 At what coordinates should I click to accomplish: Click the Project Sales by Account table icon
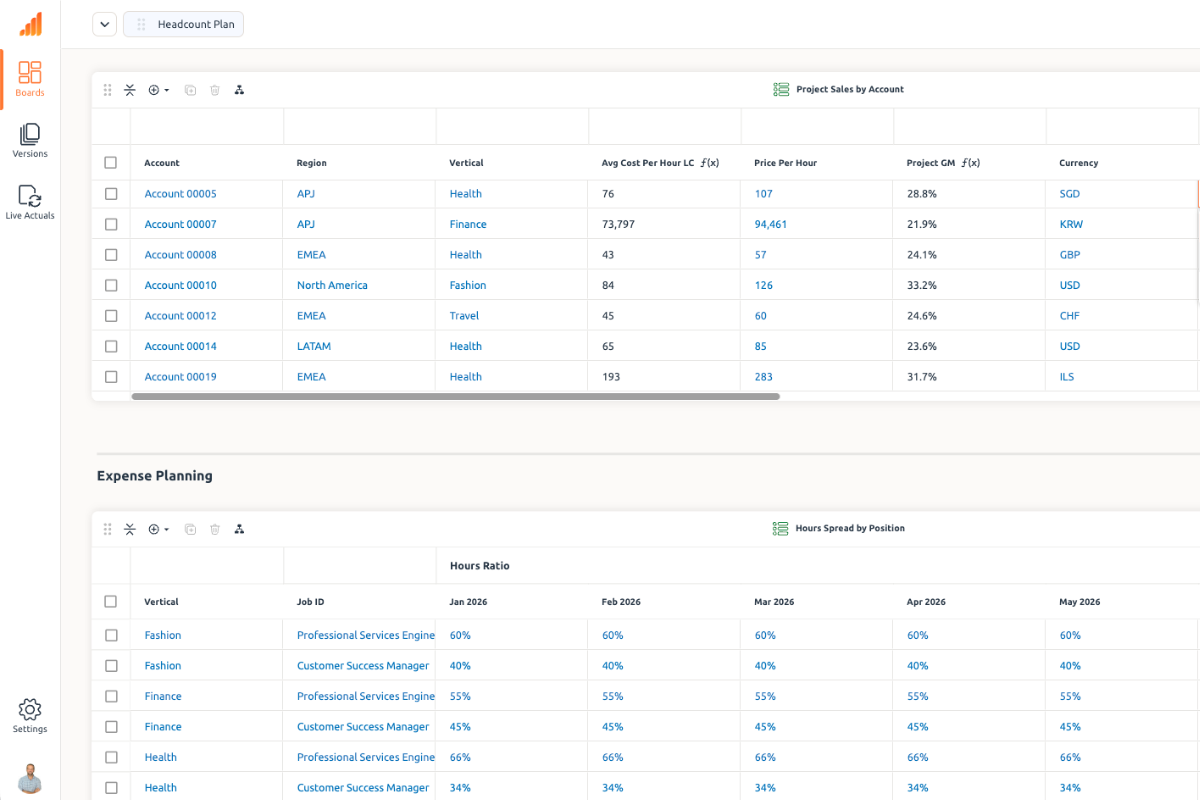point(781,89)
